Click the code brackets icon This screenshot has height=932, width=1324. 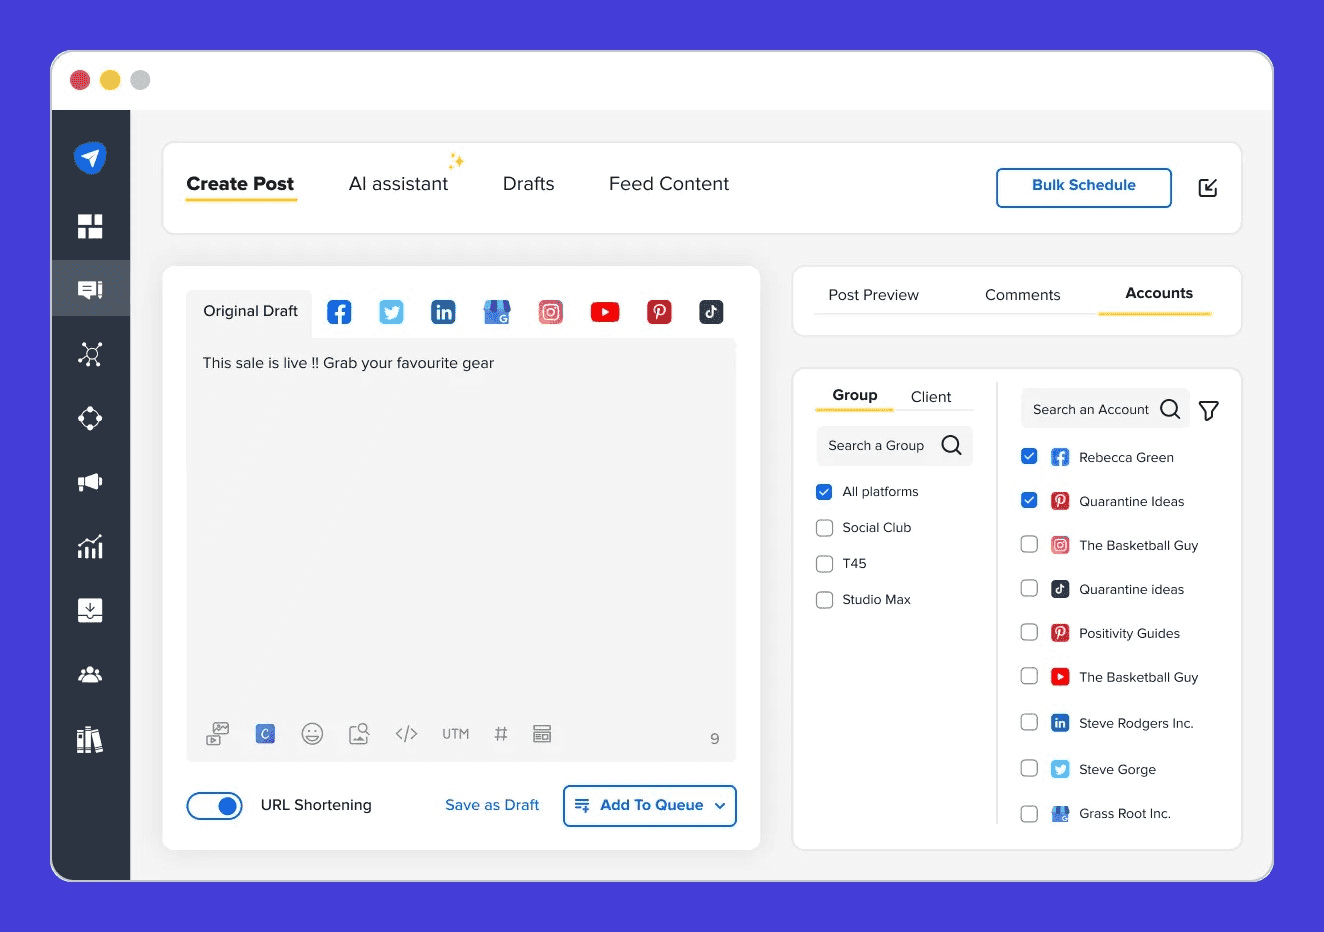(x=406, y=734)
